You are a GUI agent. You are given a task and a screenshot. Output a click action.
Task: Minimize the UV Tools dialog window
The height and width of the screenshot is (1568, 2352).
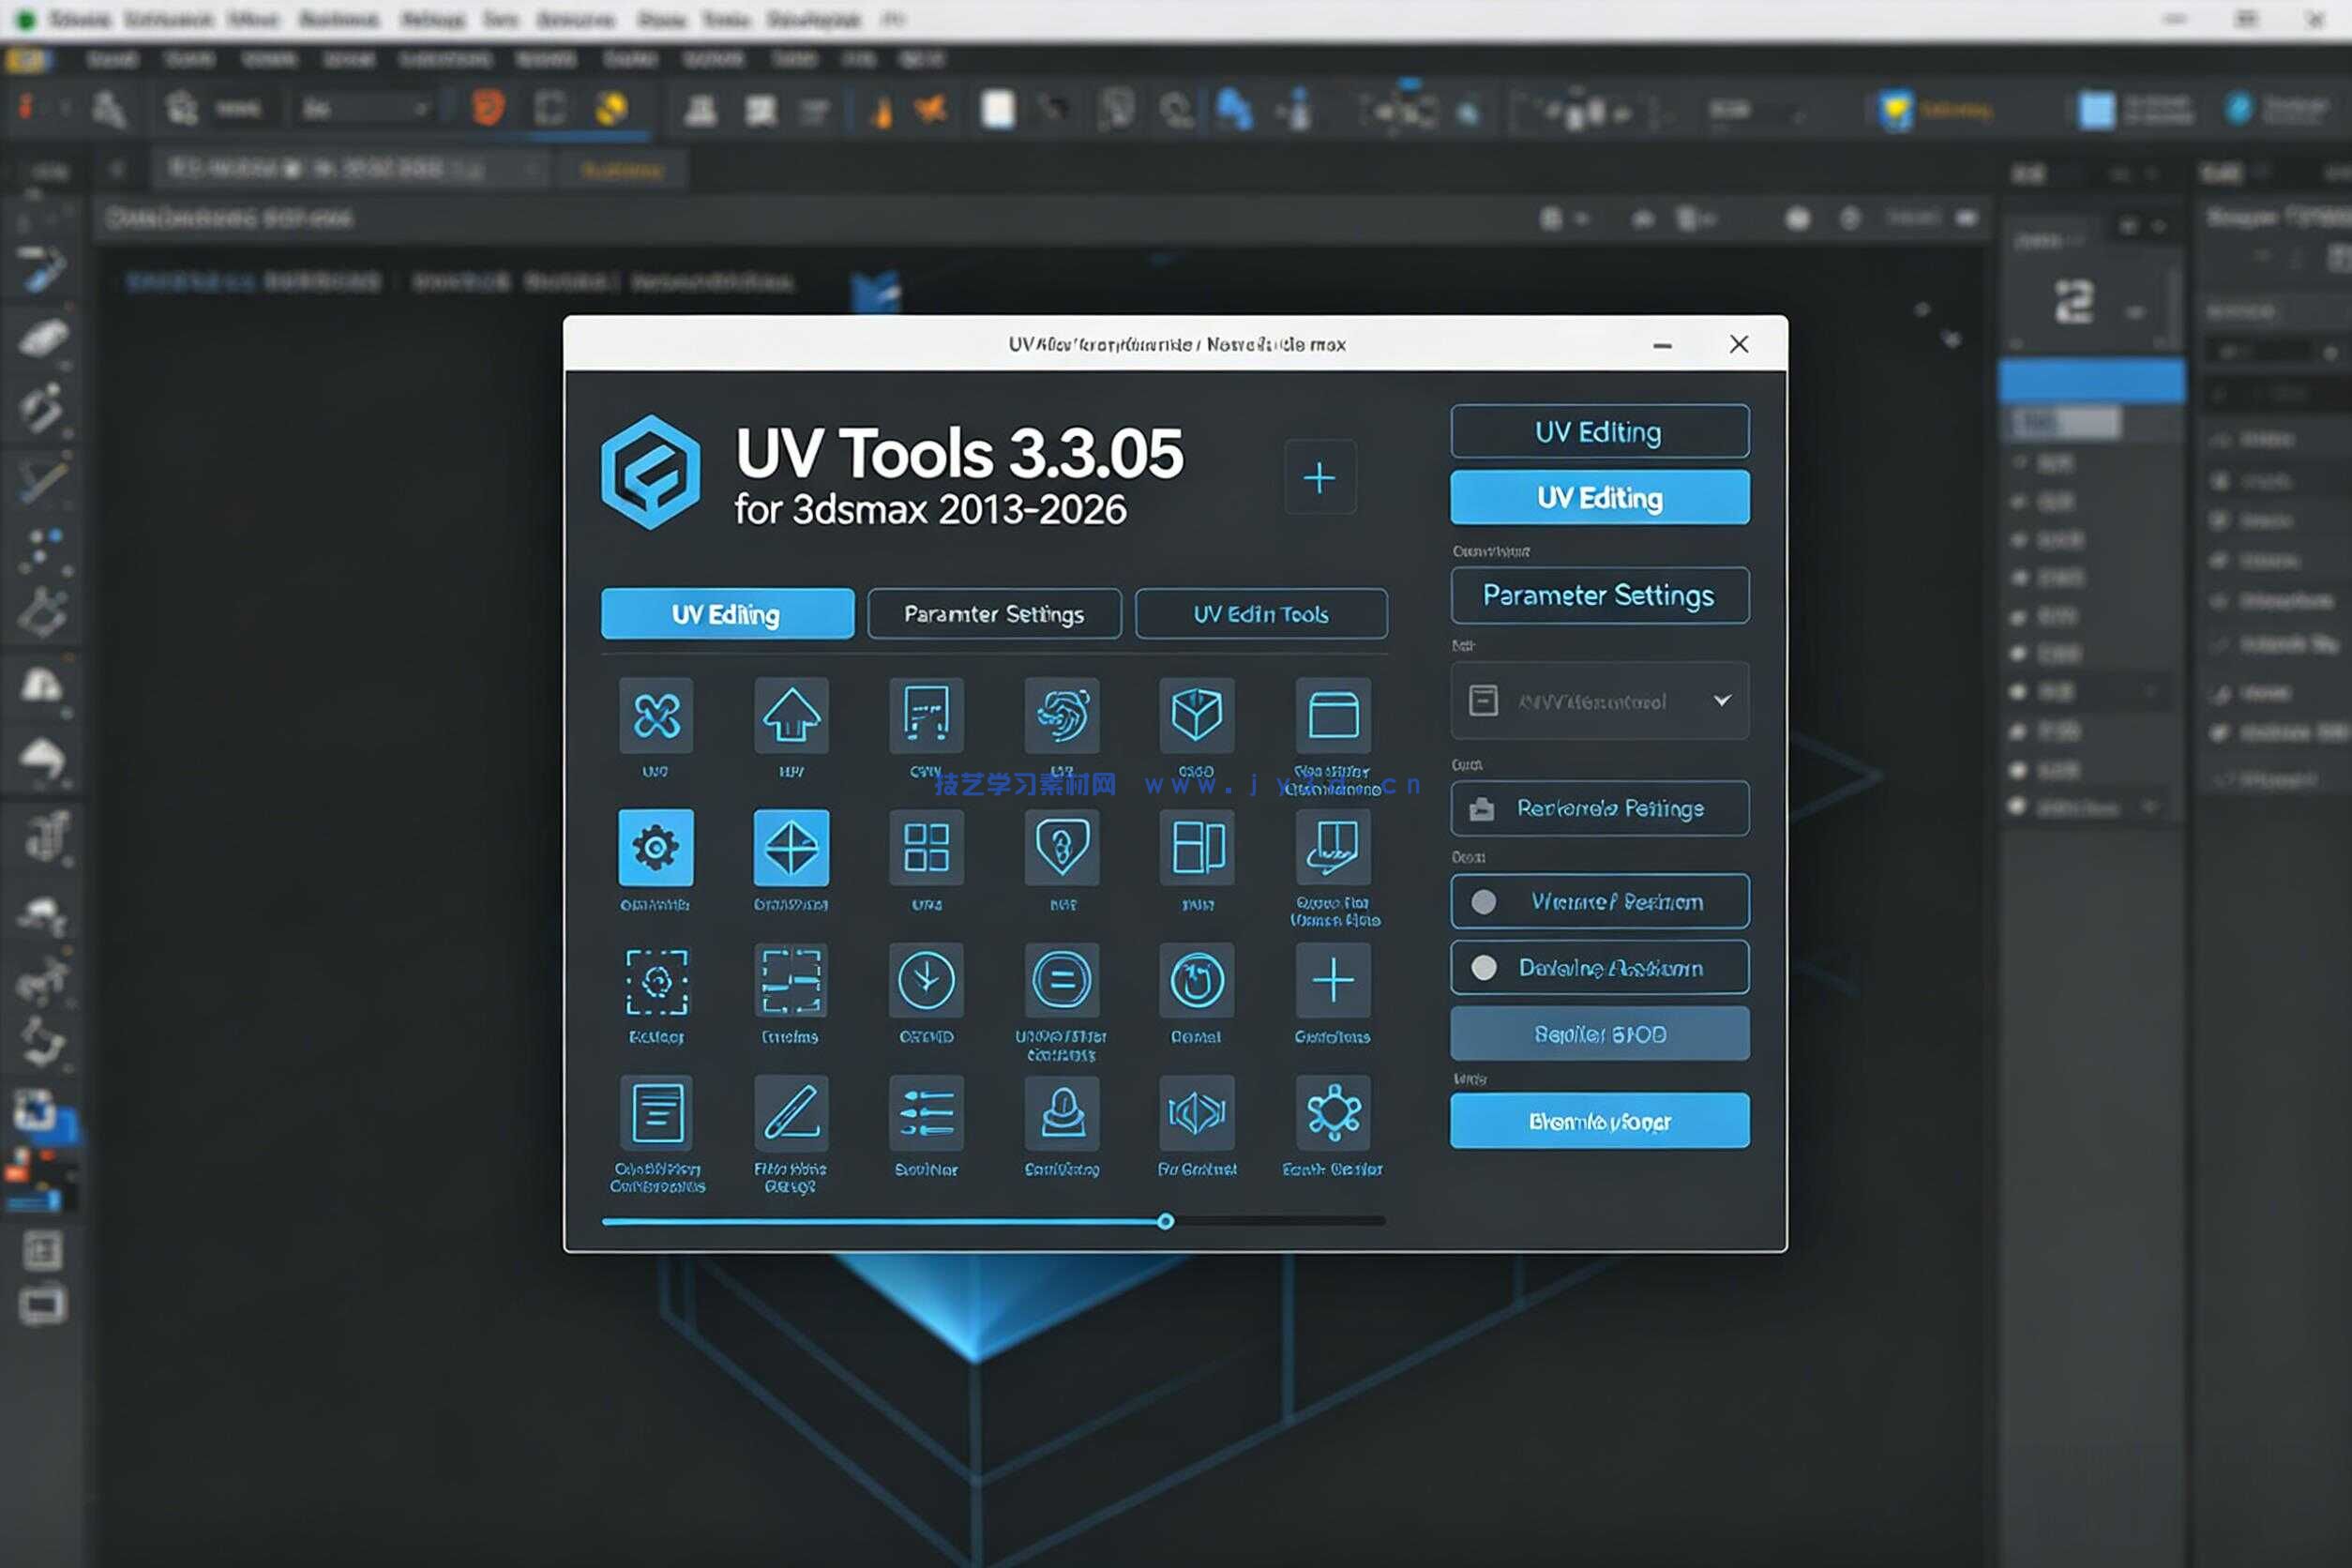[1662, 345]
